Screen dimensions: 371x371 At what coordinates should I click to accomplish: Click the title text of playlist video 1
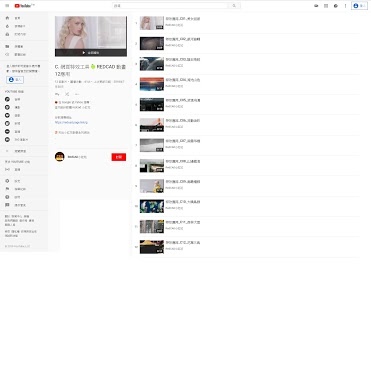(x=183, y=19)
